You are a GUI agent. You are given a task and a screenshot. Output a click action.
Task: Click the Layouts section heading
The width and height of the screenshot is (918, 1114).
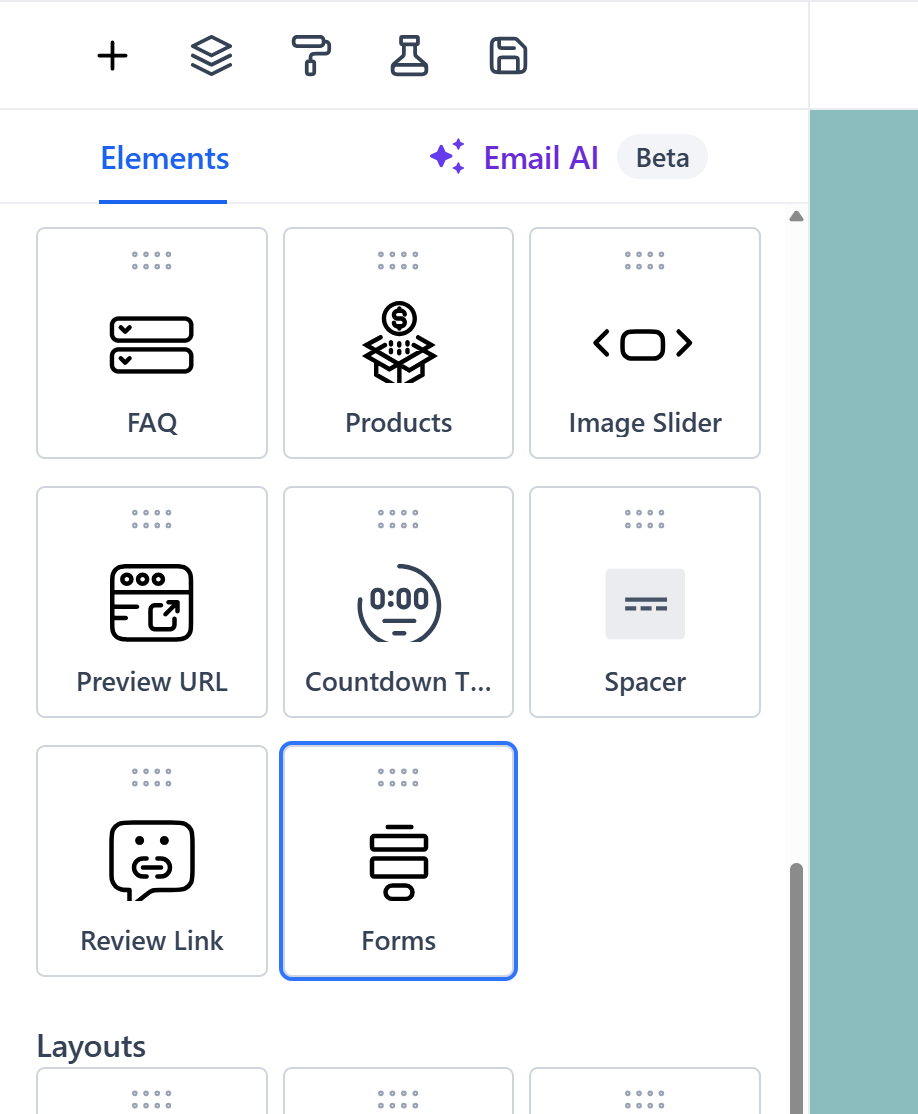coord(90,1046)
